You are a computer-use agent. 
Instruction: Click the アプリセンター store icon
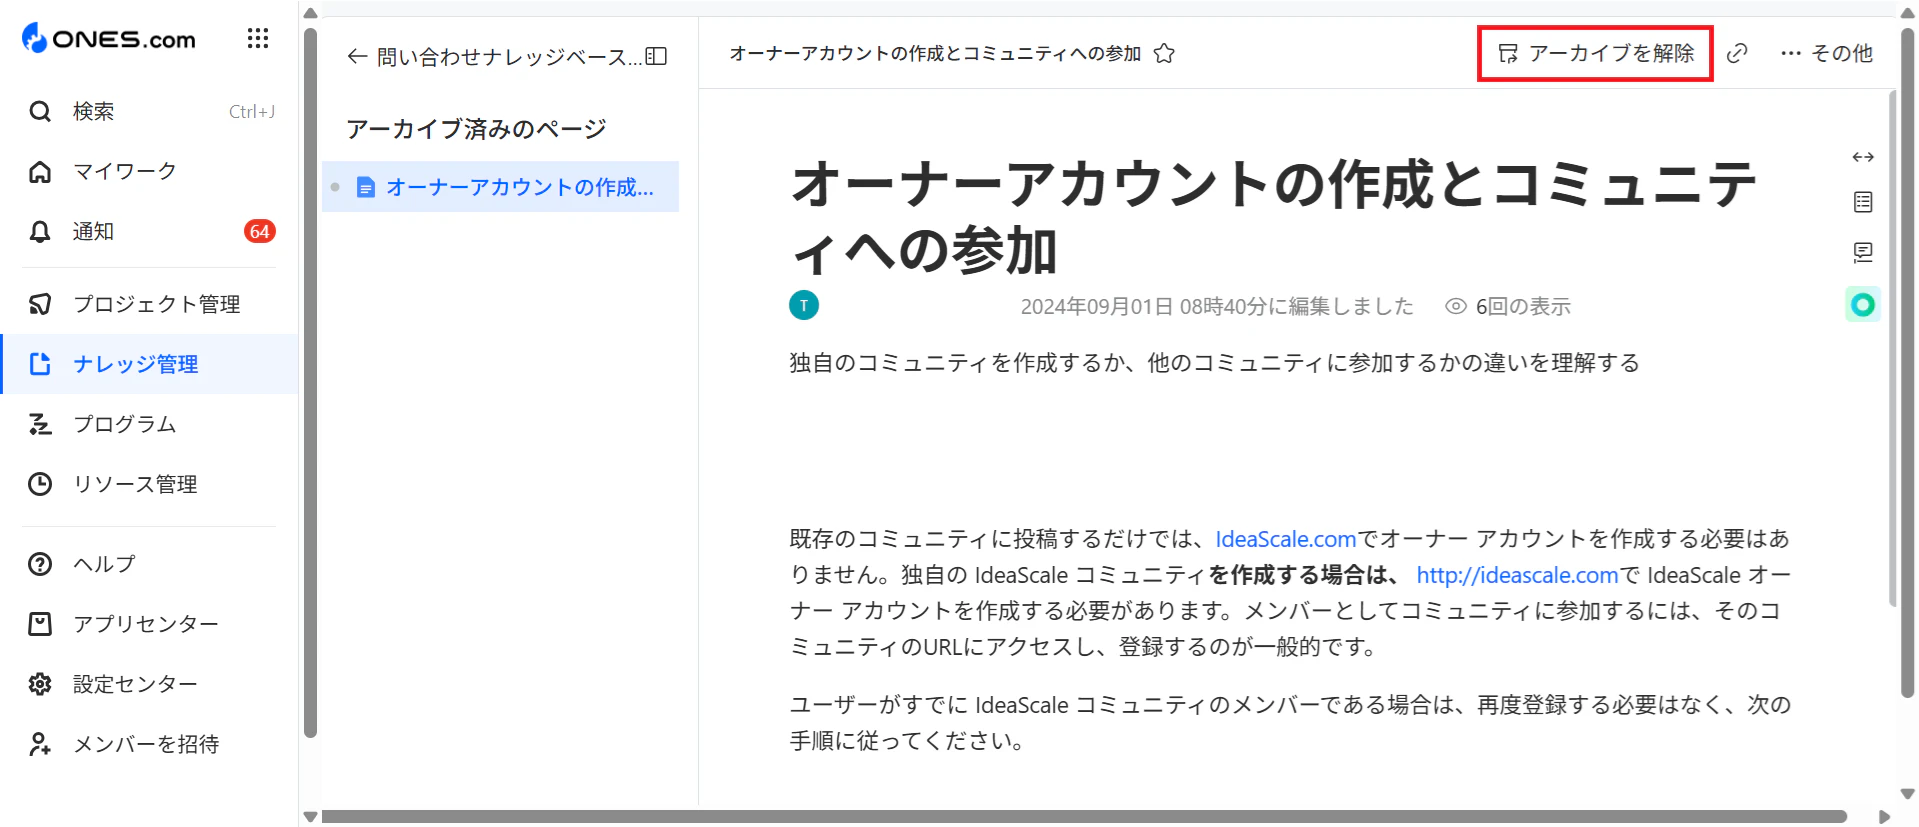40,624
